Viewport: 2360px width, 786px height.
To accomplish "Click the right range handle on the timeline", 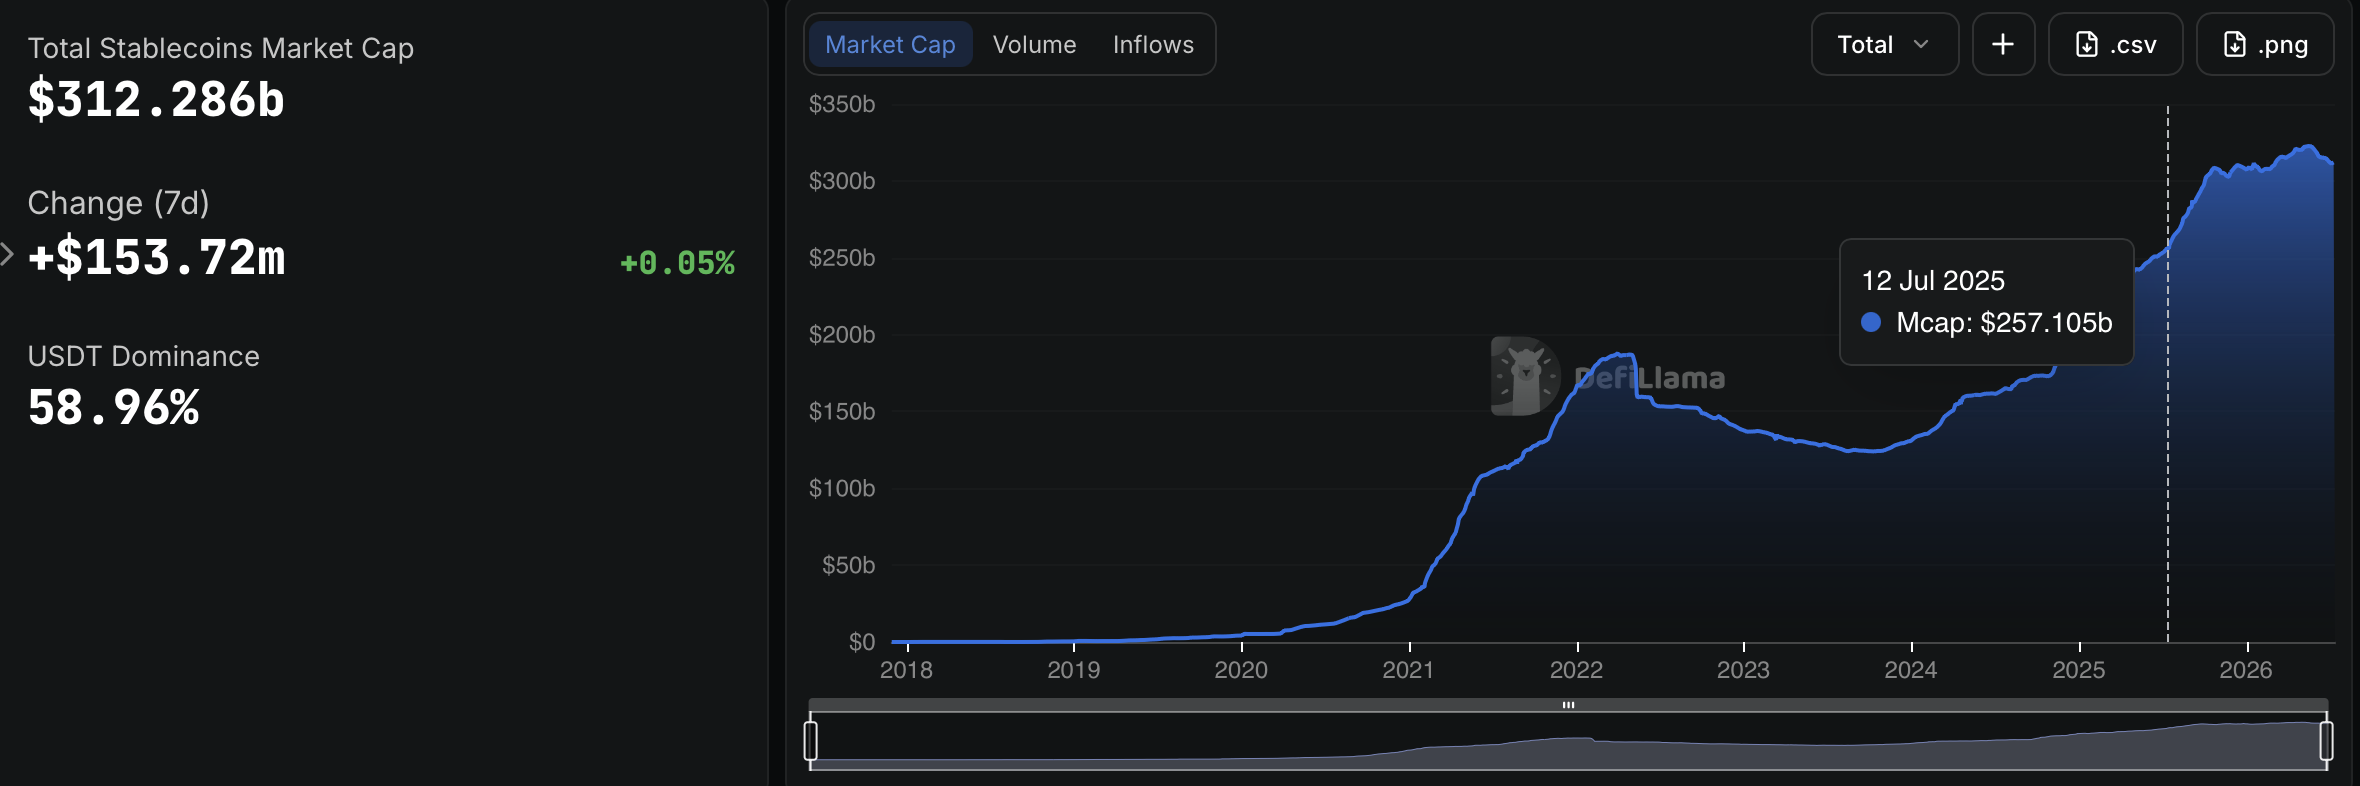I will pos(2327,741).
